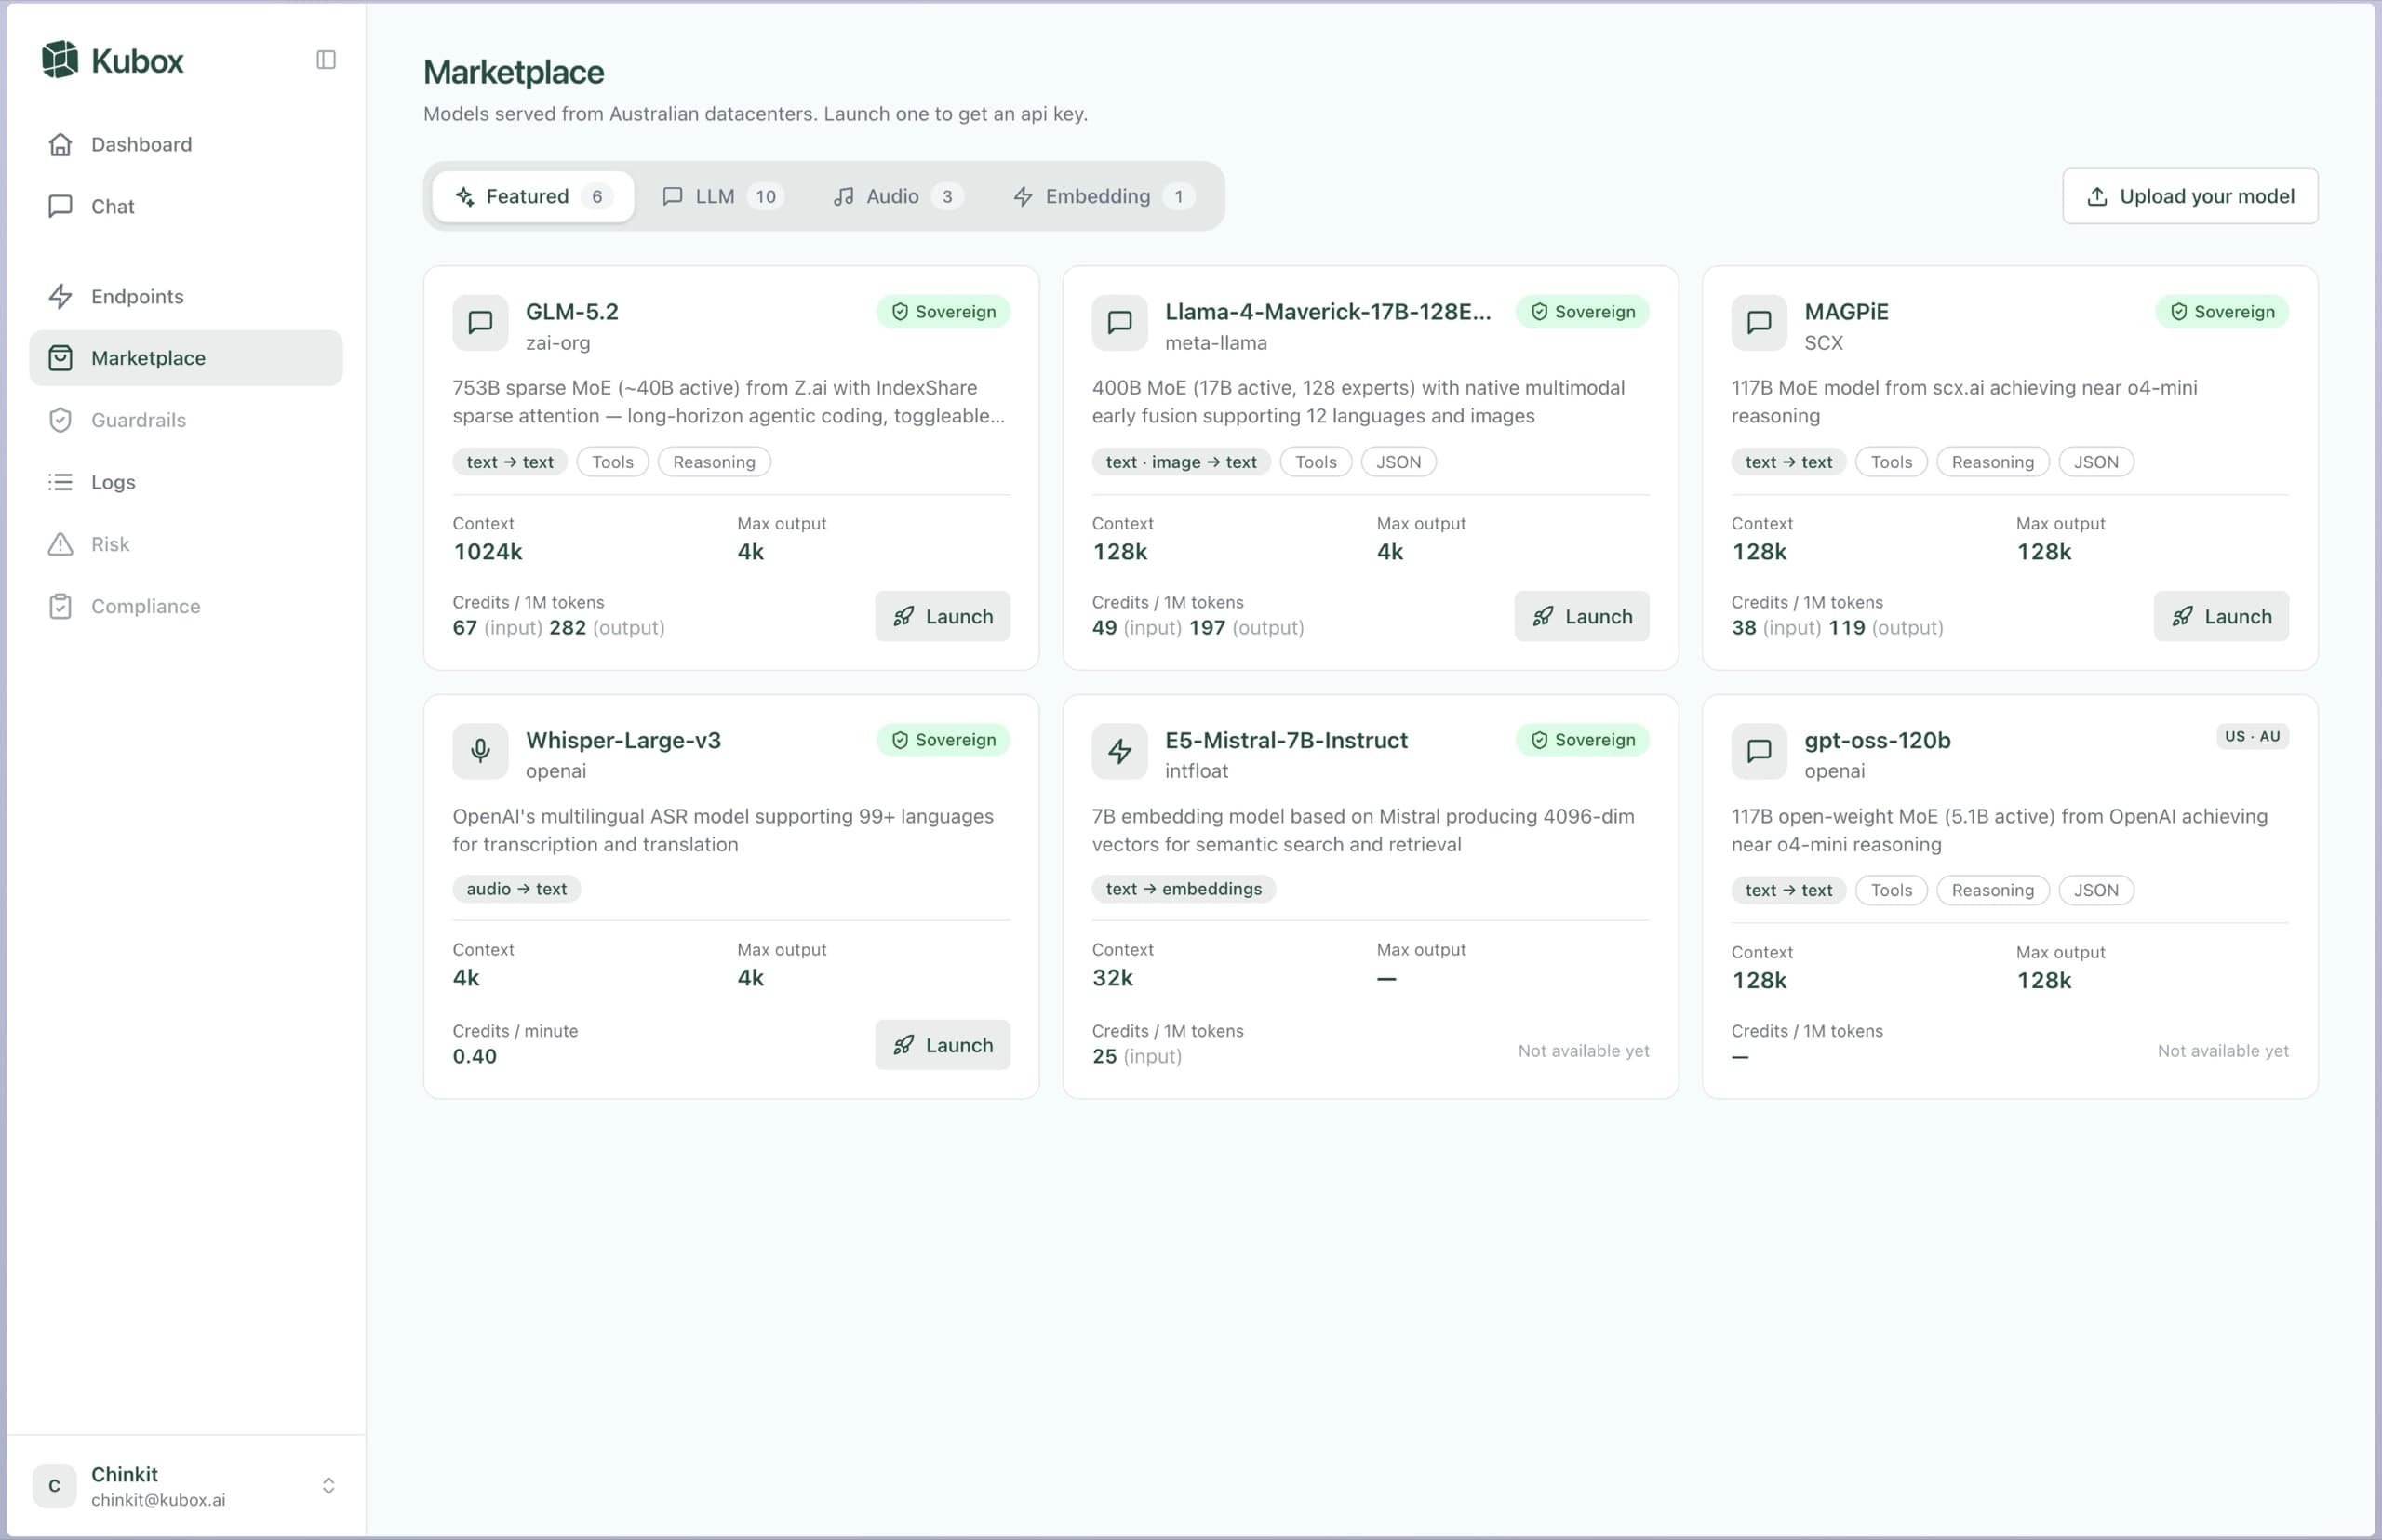This screenshot has height=1540, width=2382.
Task: Click the Risk warning triangle icon
Action: (60, 544)
